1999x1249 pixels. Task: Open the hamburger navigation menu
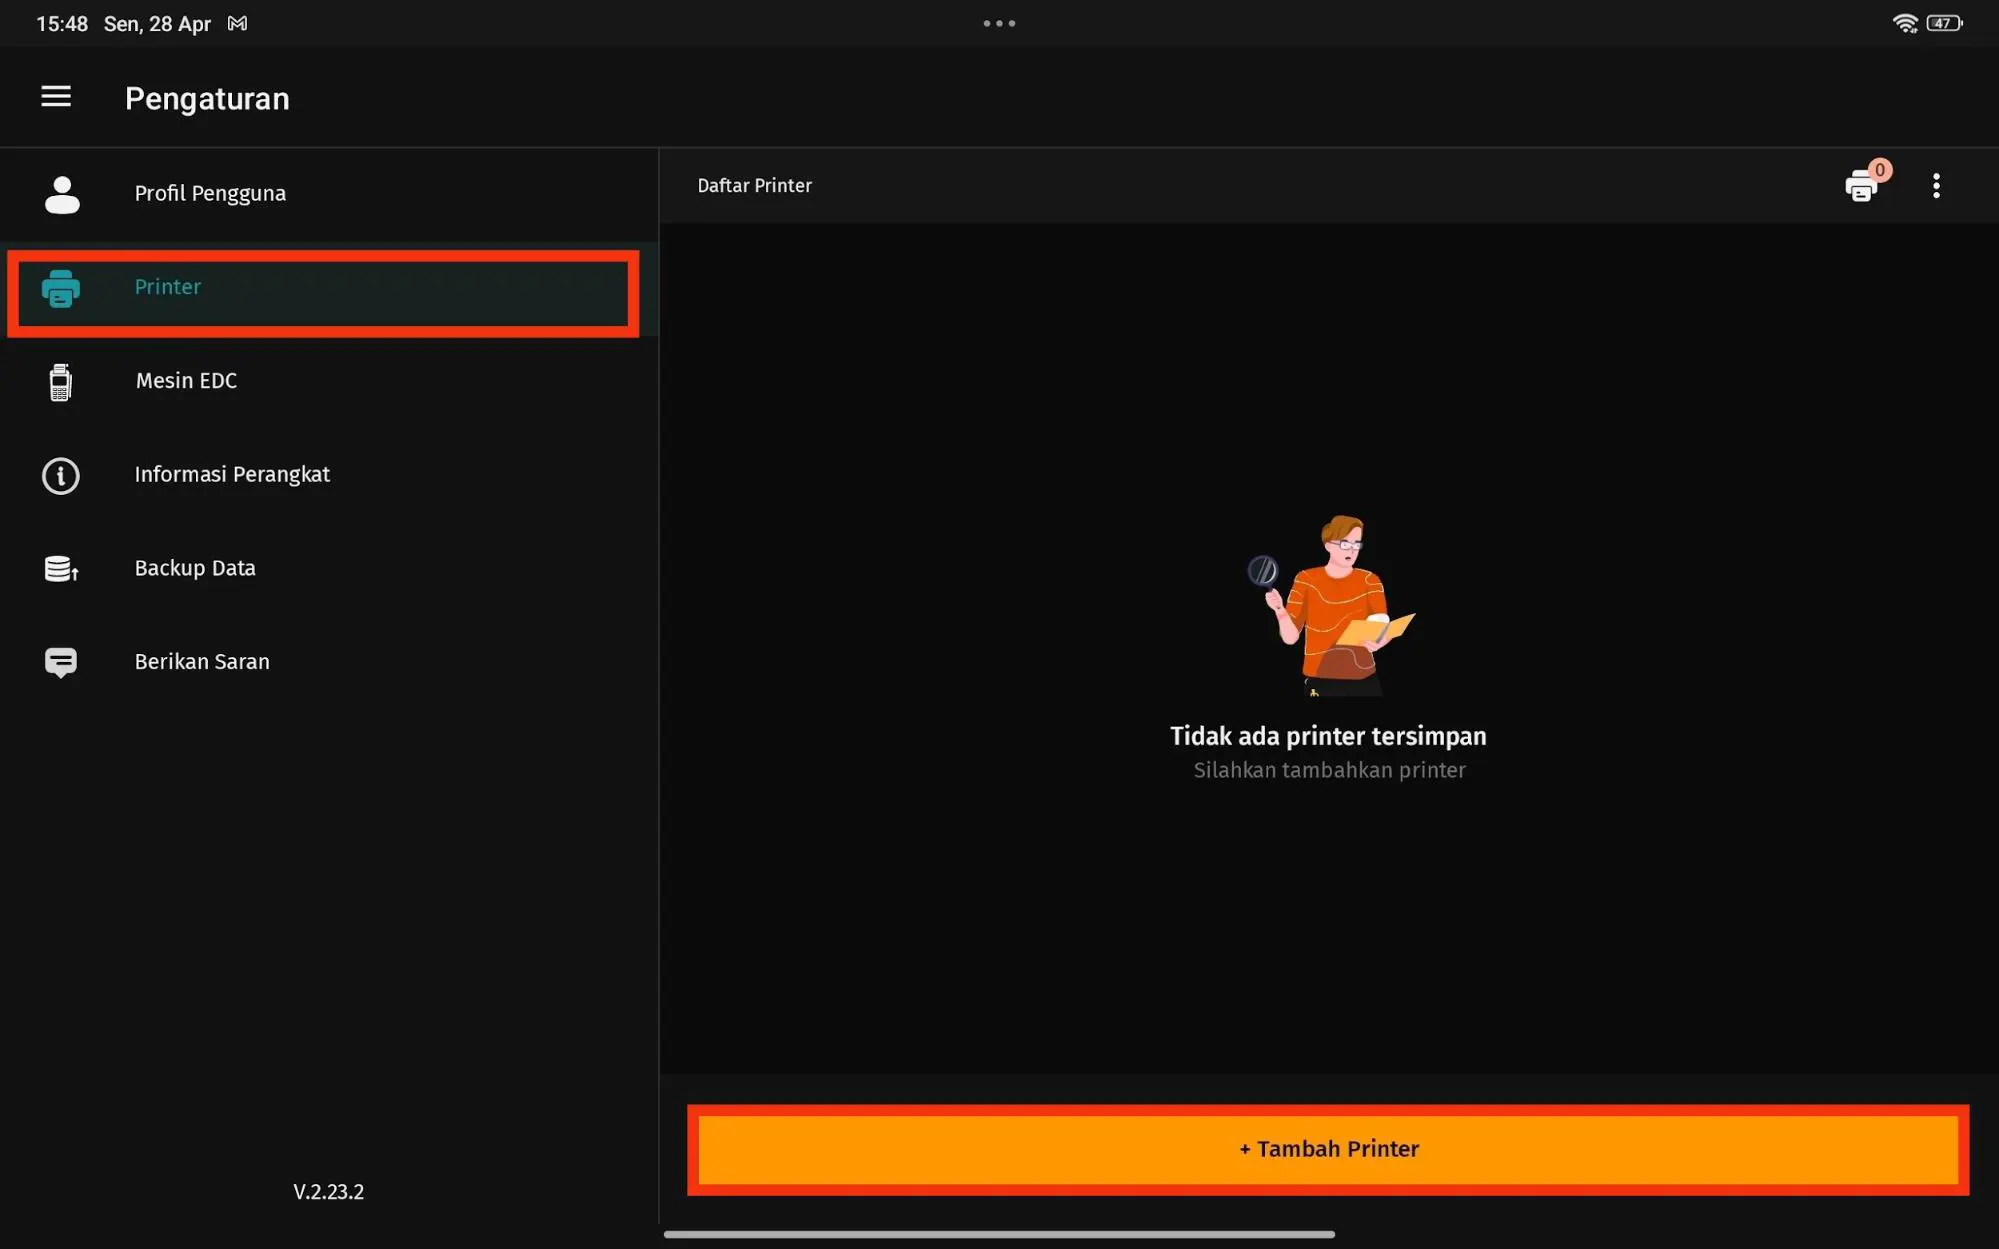click(x=56, y=96)
